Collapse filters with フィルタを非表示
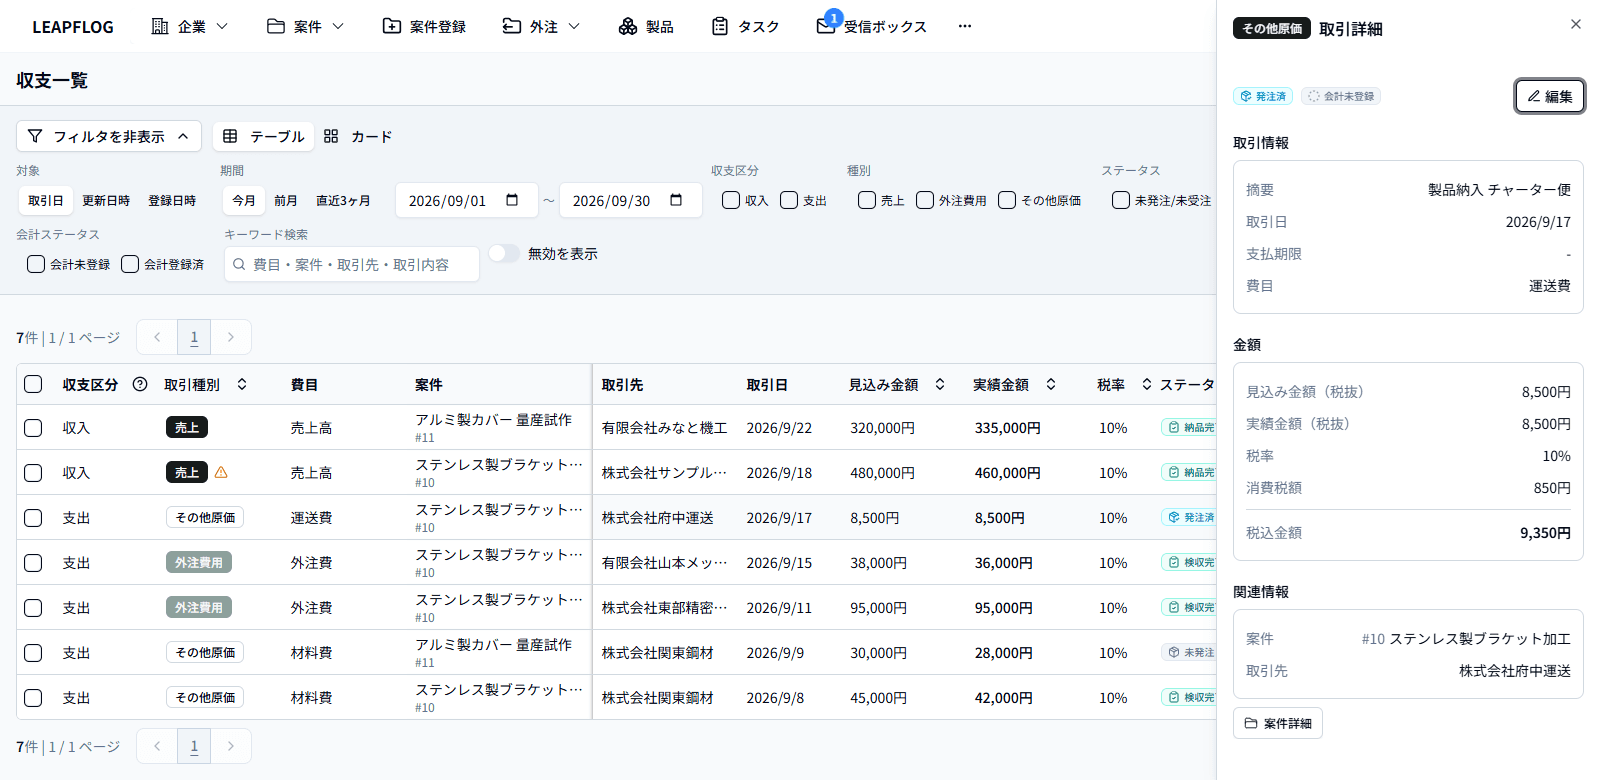This screenshot has height=780, width=1600. 109,136
